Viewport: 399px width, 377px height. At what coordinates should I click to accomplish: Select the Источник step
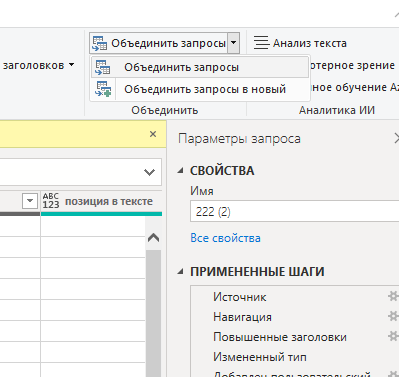[x=240, y=297]
